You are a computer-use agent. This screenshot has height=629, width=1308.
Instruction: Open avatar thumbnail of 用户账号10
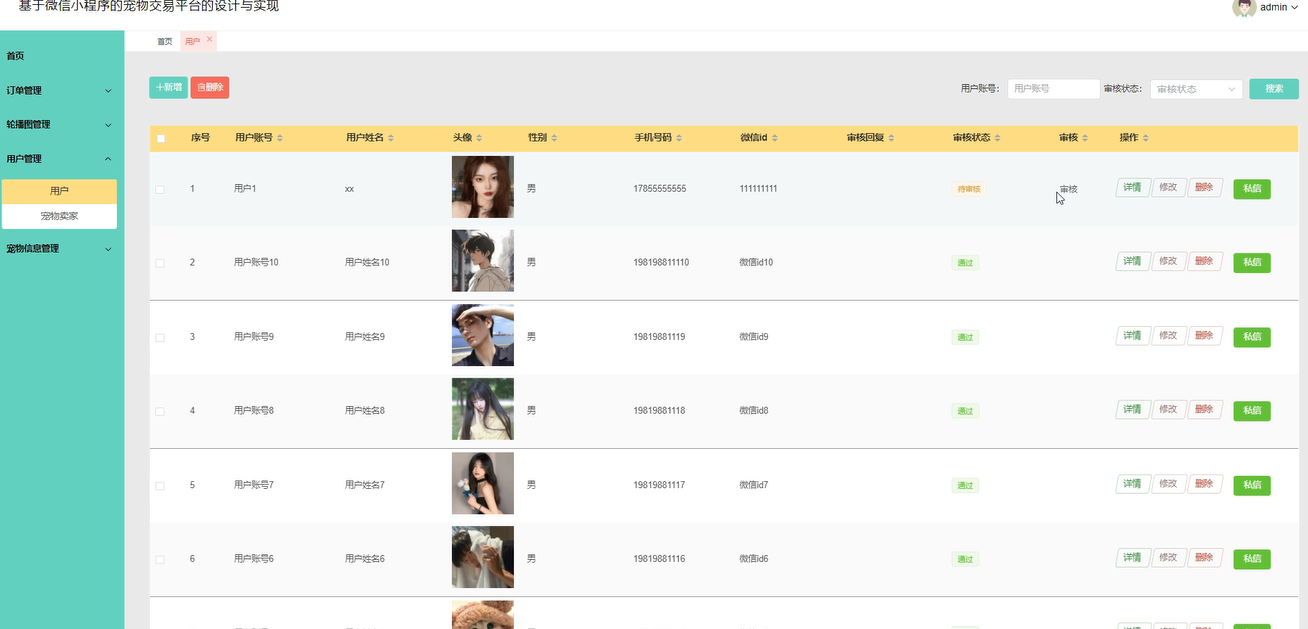(x=483, y=261)
